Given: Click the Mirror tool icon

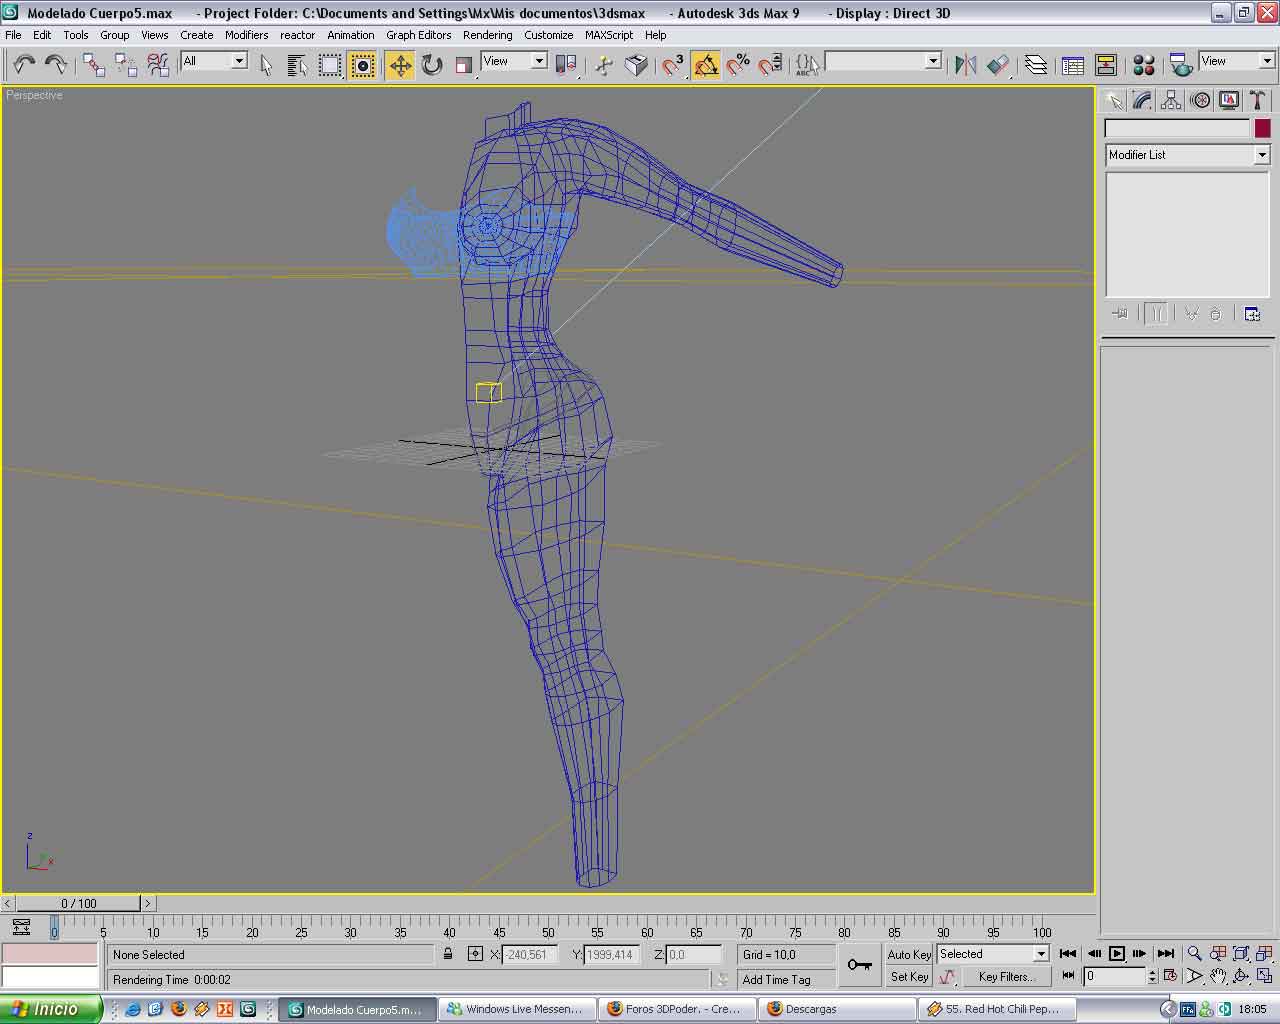Looking at the screenshot, I should (965, 66).
